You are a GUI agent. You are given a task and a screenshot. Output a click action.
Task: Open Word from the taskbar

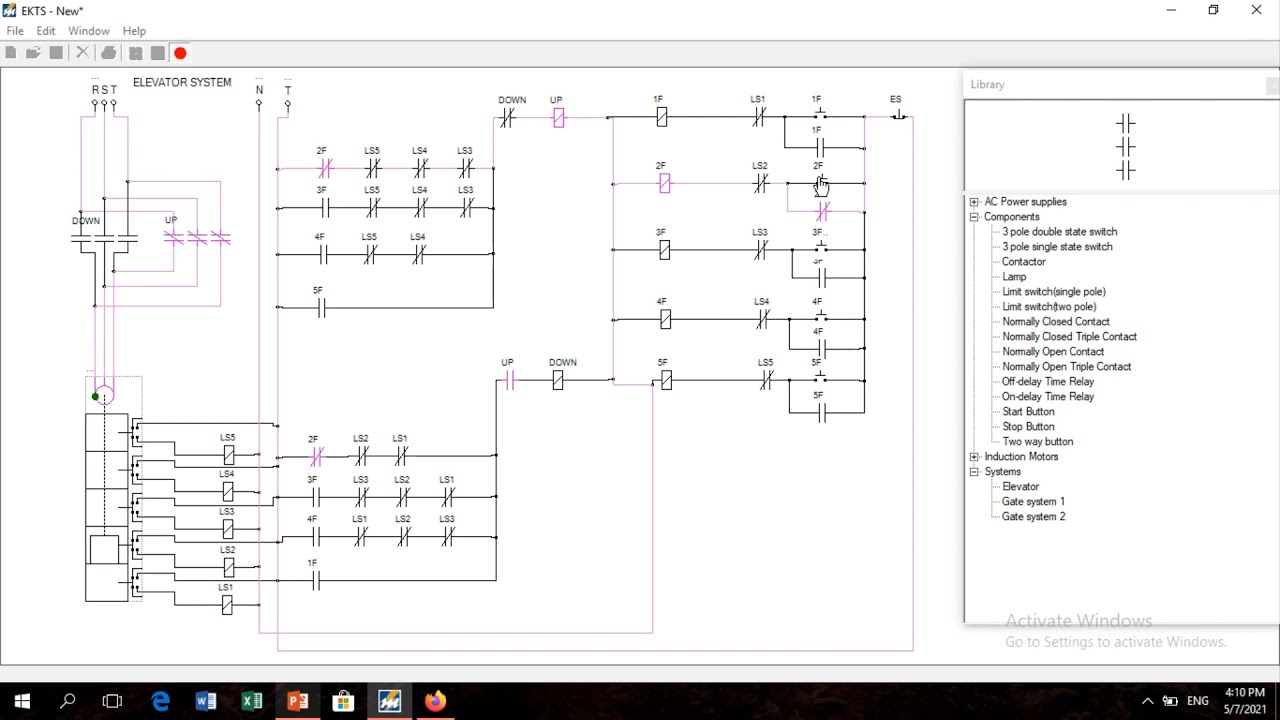pos(206,701)
